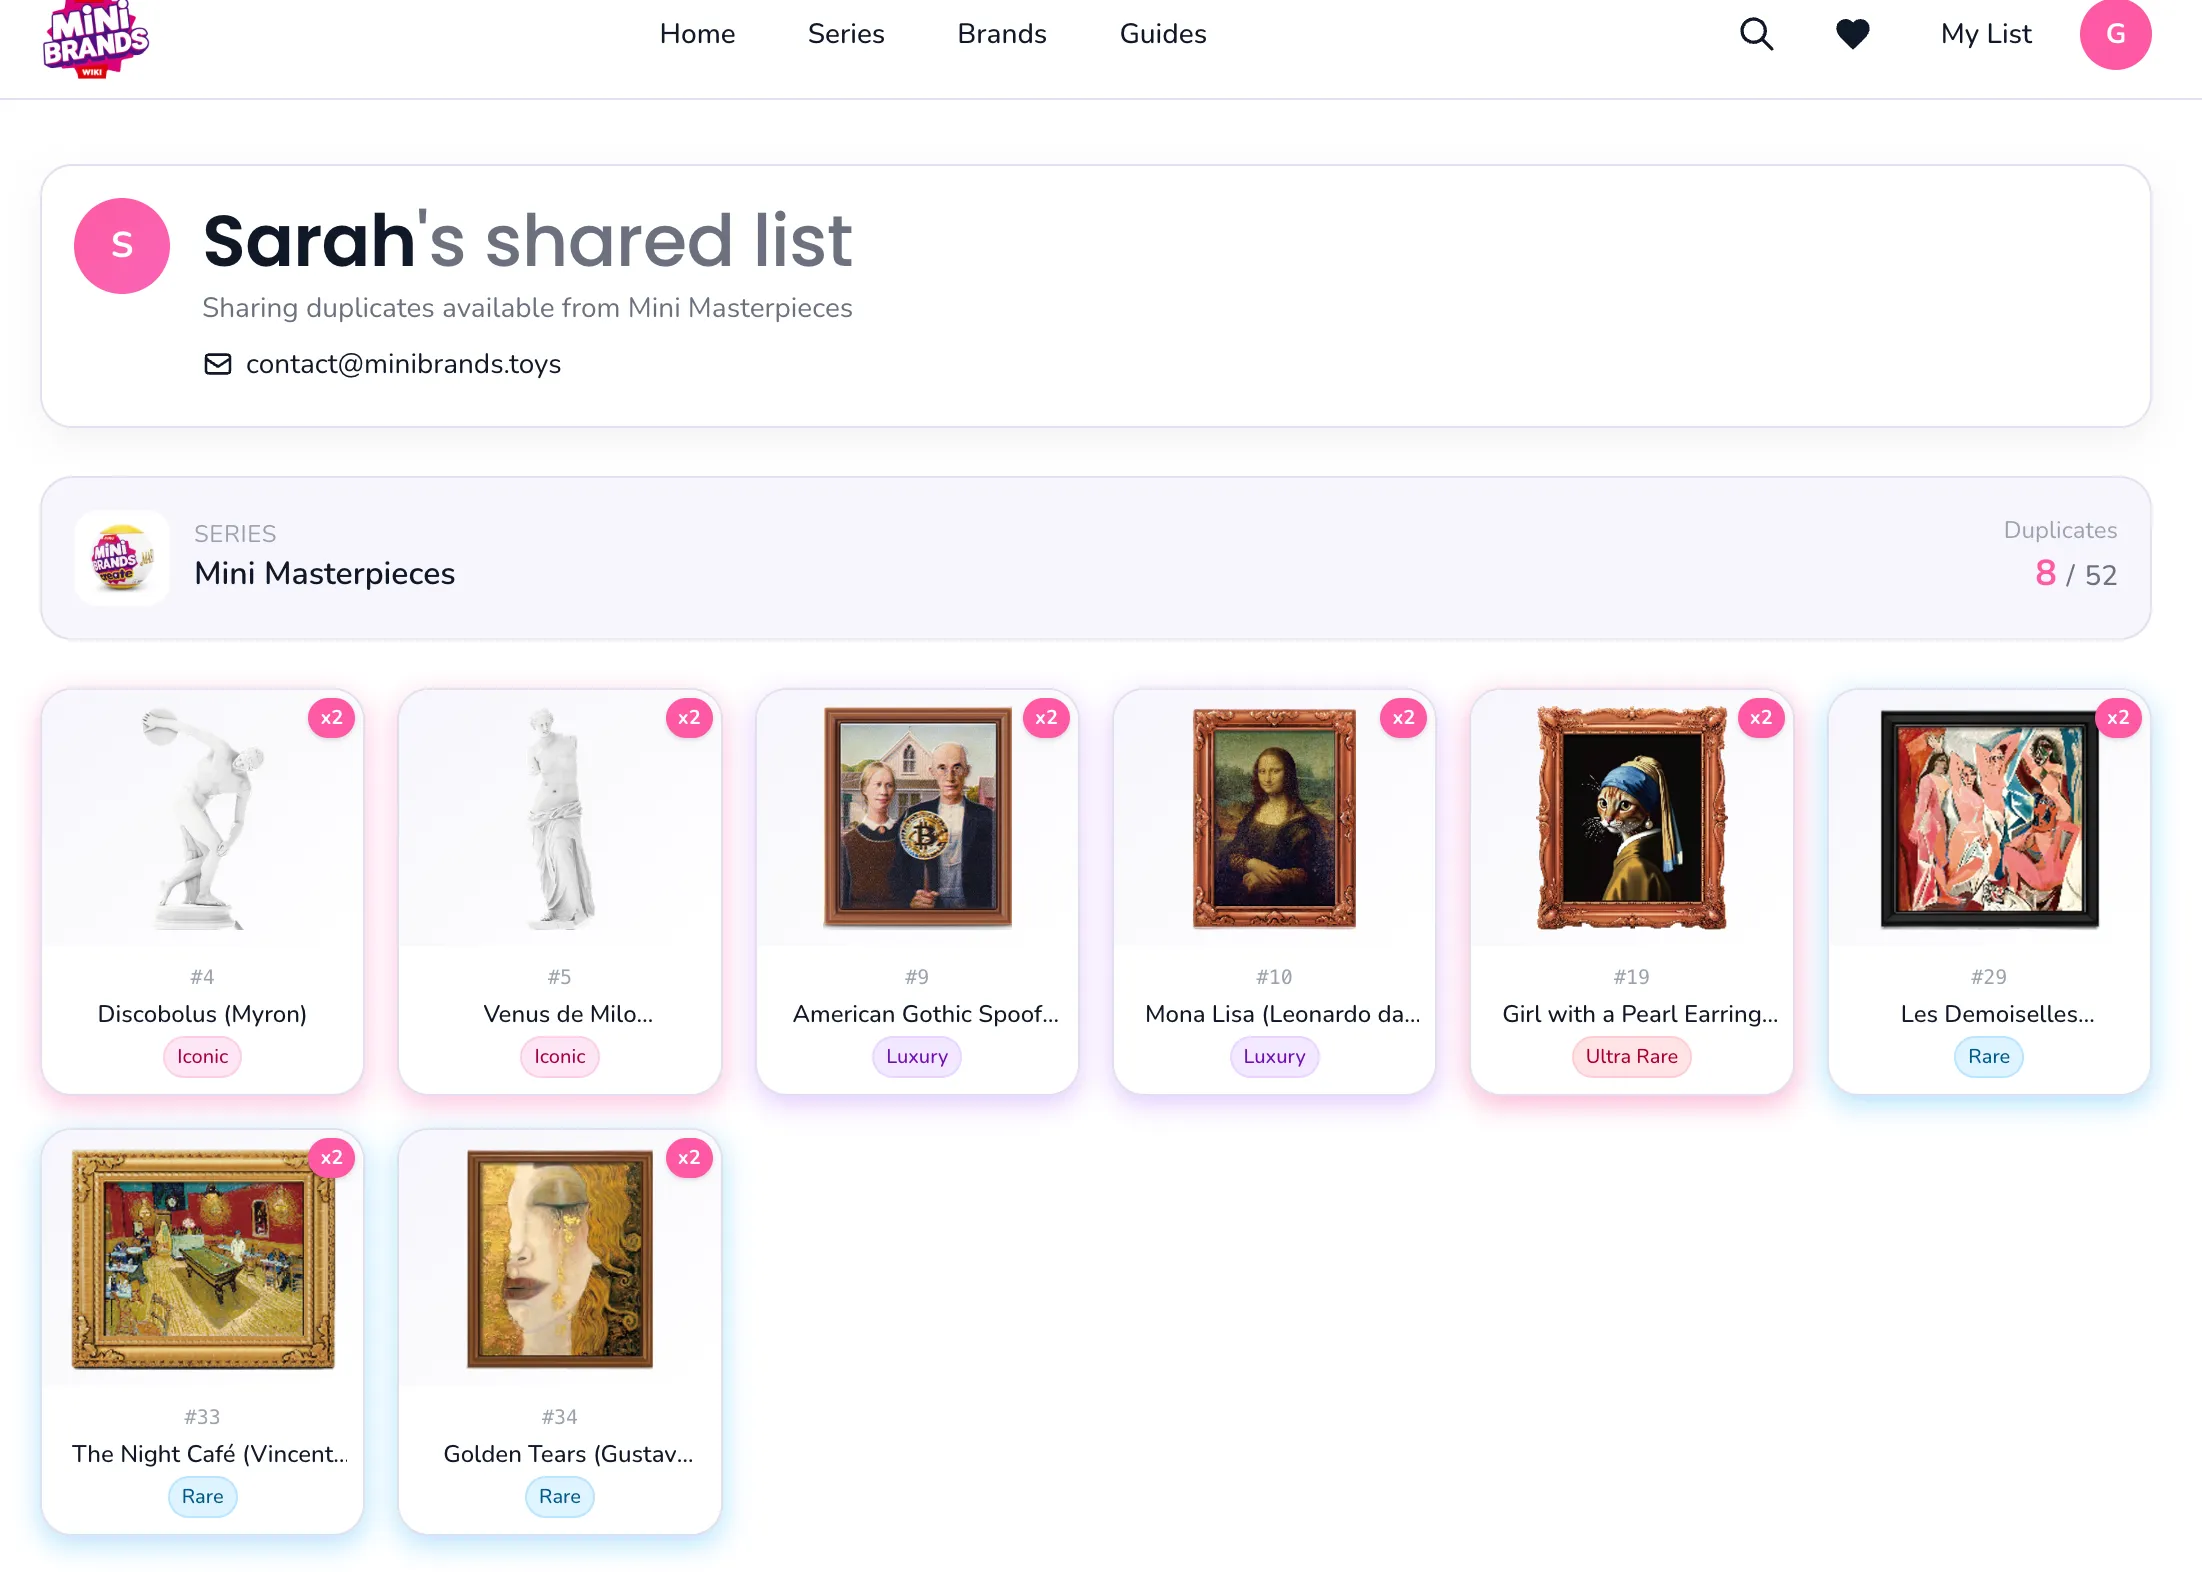Click the x2 badge on Golden Tears card
Screen dimensions: 2202x1594
click(x=689, y=1157)
